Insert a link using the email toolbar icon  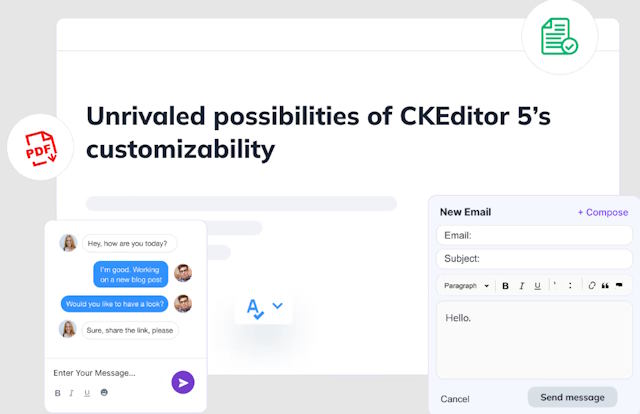591,286
